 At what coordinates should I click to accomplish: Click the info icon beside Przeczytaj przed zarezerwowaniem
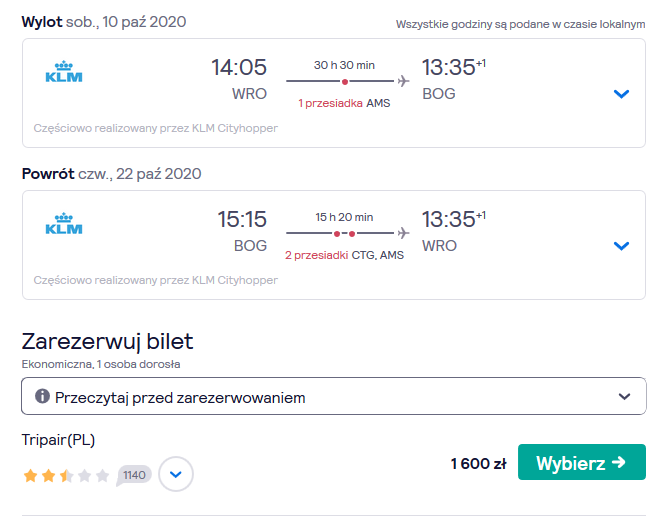coord(42,396)
